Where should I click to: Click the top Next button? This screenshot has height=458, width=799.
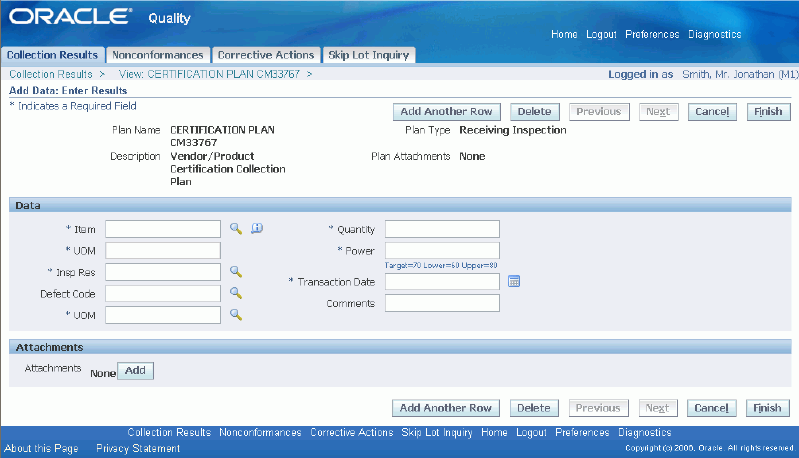coord(658,112)
